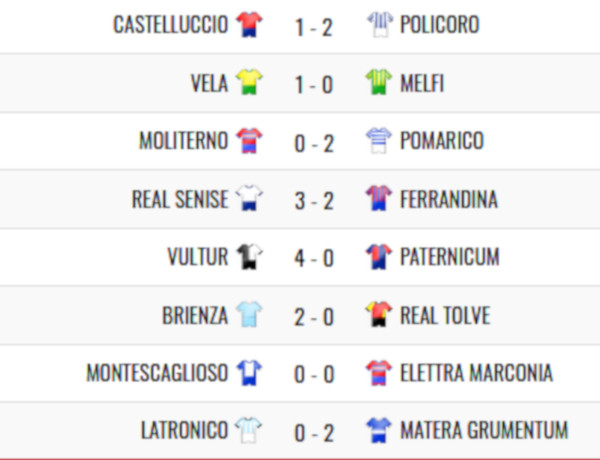This screenshot has height=460, width=600.
Task: Open the Brienza 2 - 0 match result
Action: (x=314, y=317)
